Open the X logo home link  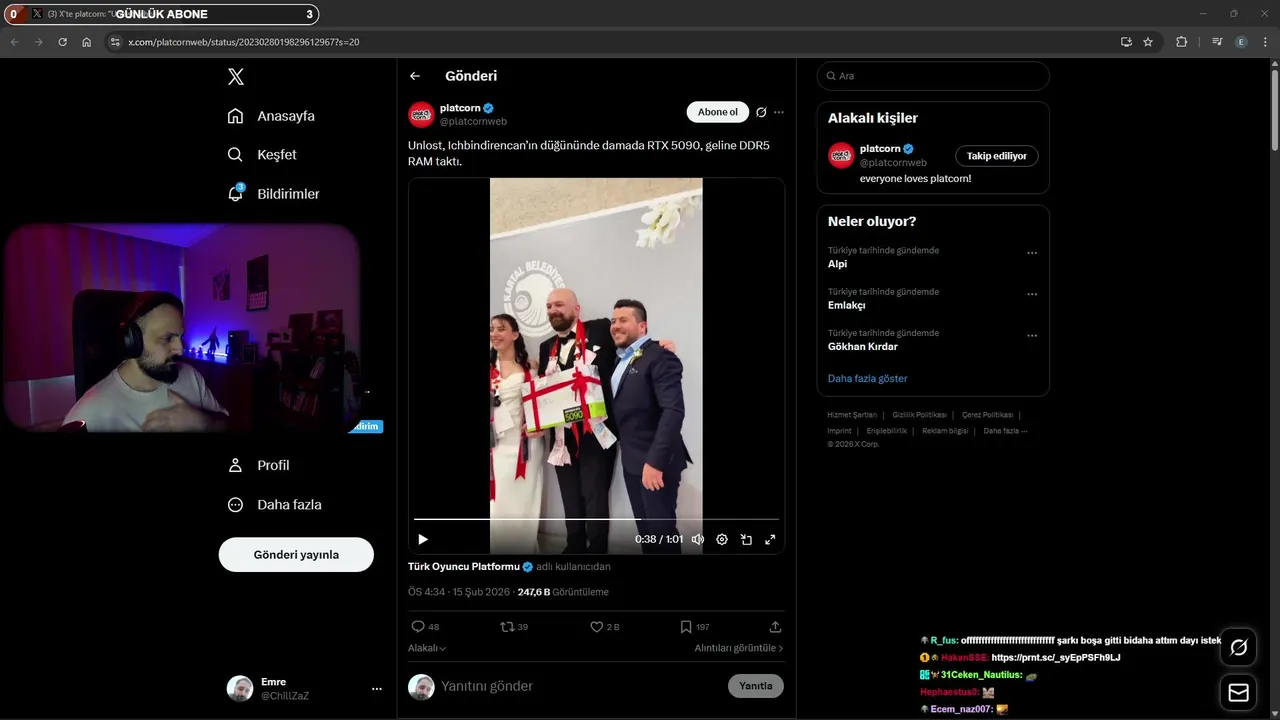235,76
